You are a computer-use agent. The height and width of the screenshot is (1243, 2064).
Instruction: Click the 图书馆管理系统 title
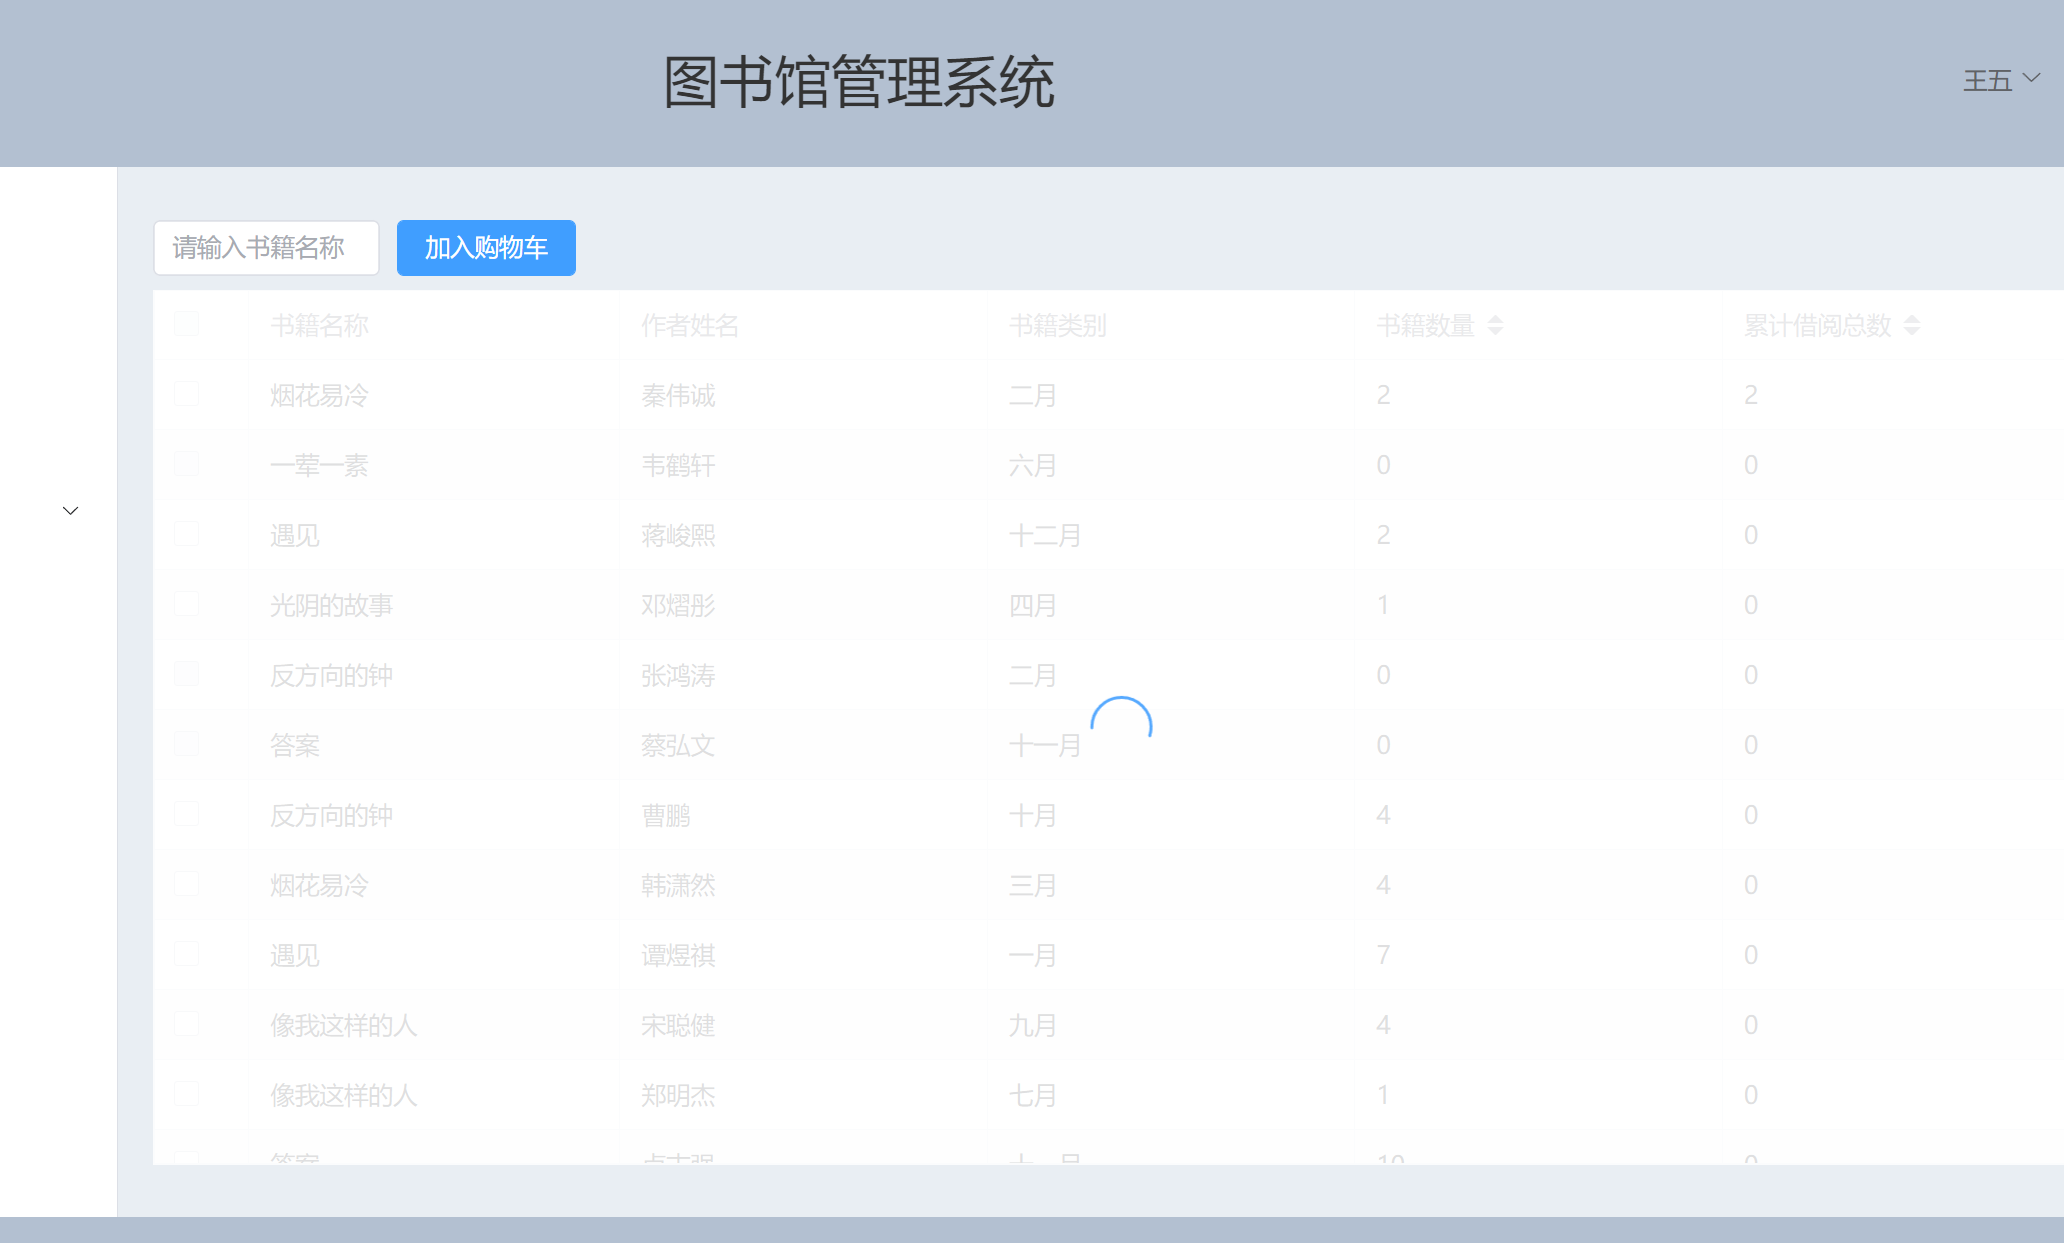859,82
